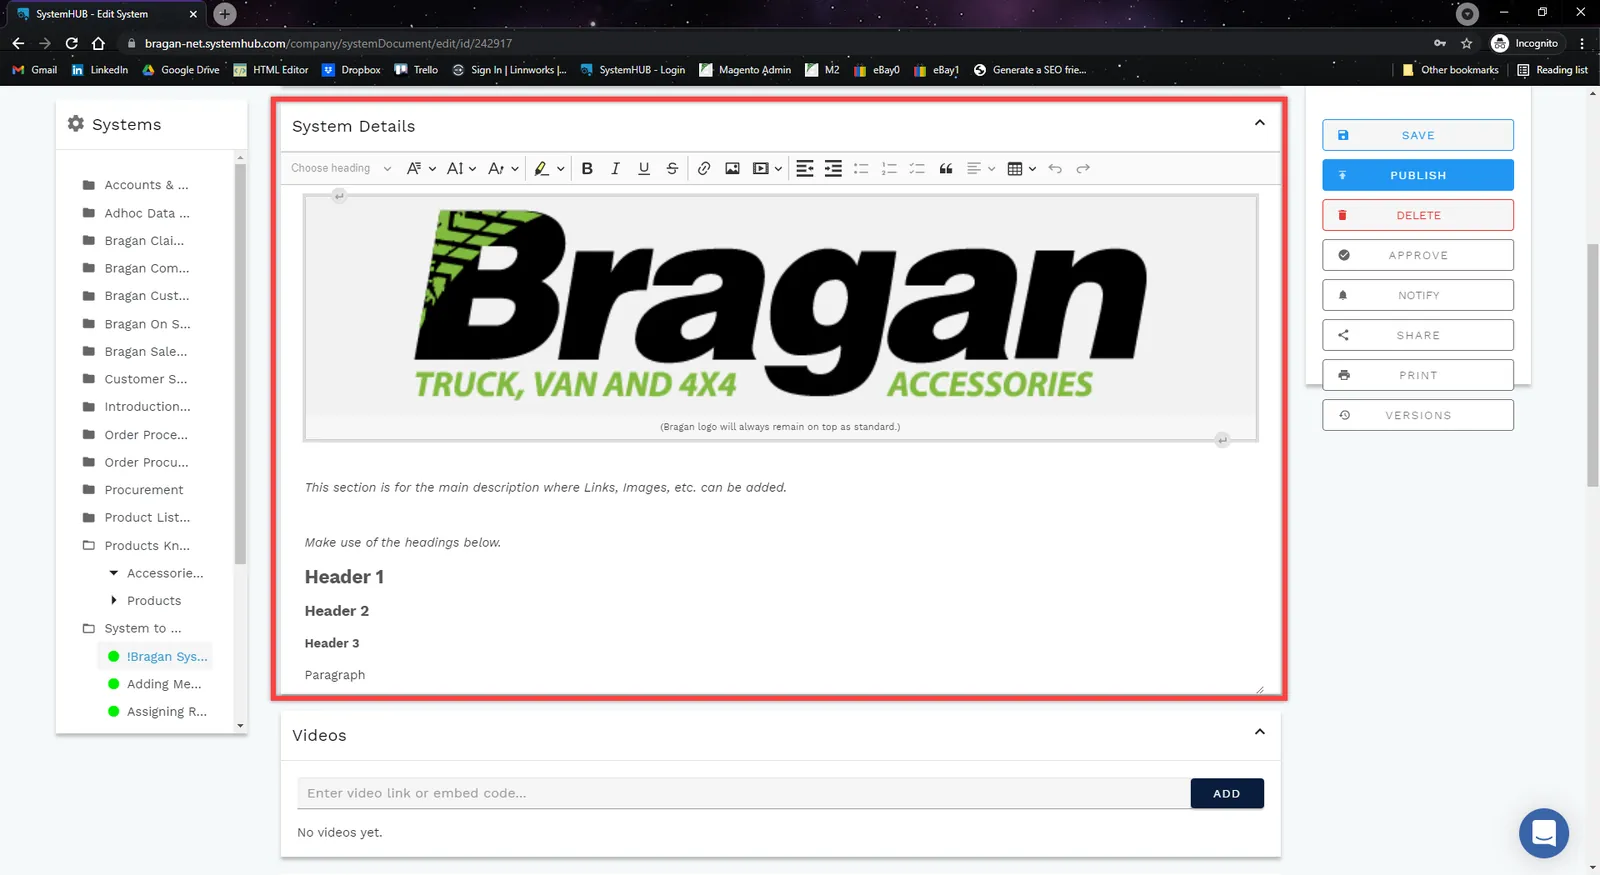
Task: Expand the Products tree node
Action: pos(114,600)
